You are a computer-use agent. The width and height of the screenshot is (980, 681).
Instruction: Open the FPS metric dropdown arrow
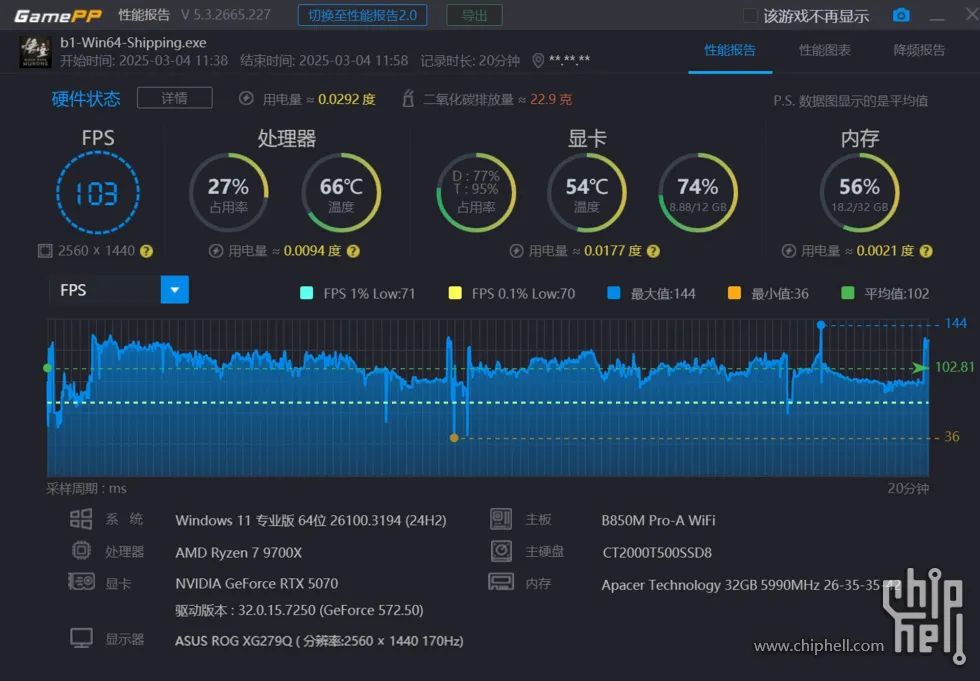[175, 290]
